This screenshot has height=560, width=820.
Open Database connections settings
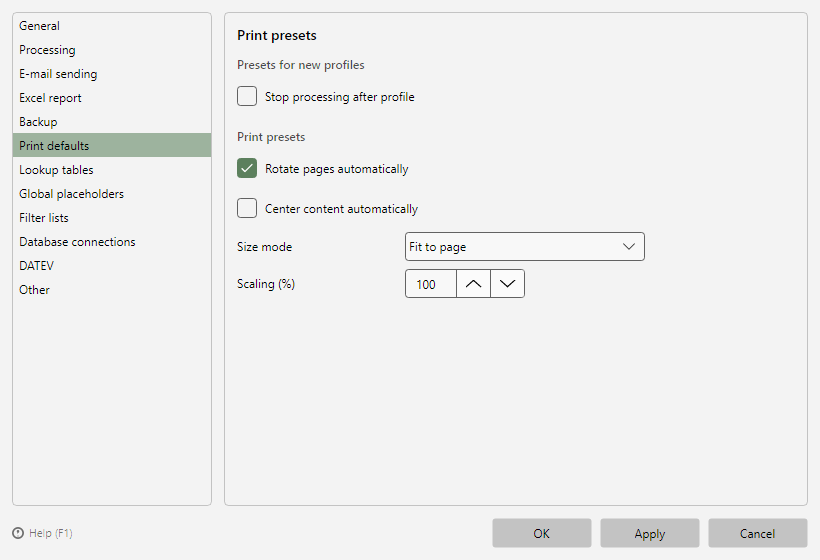click(x=111, y=242)
